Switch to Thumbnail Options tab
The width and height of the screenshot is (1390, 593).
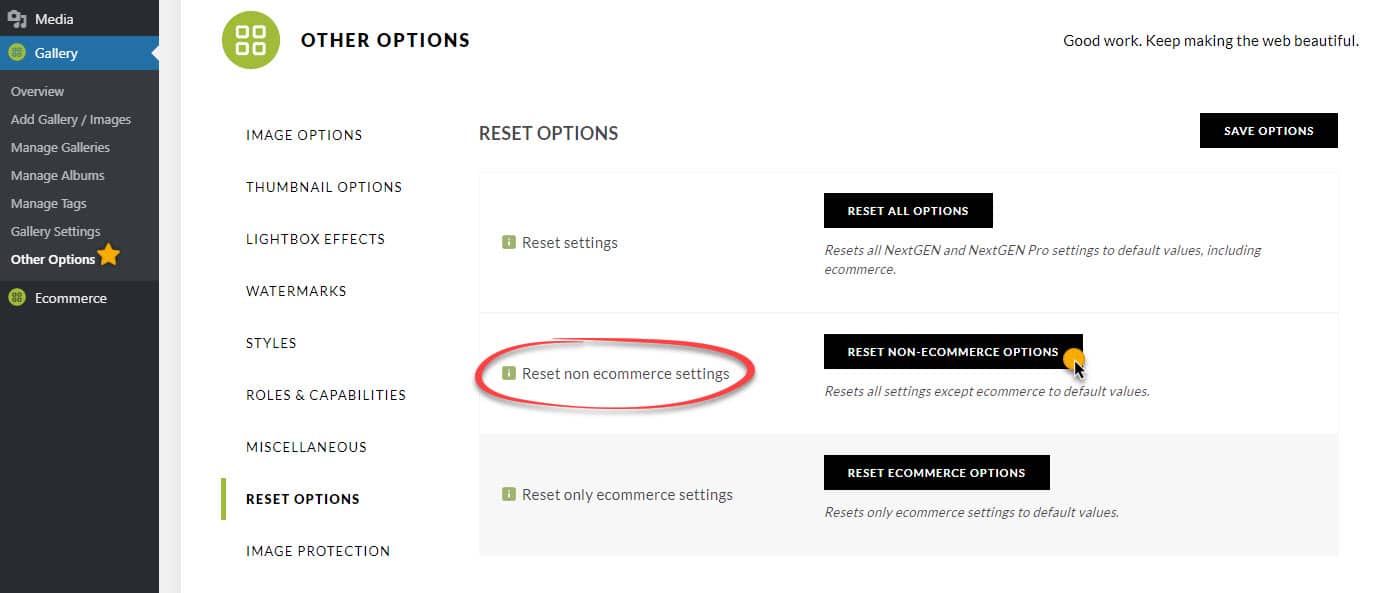(324, 187)
